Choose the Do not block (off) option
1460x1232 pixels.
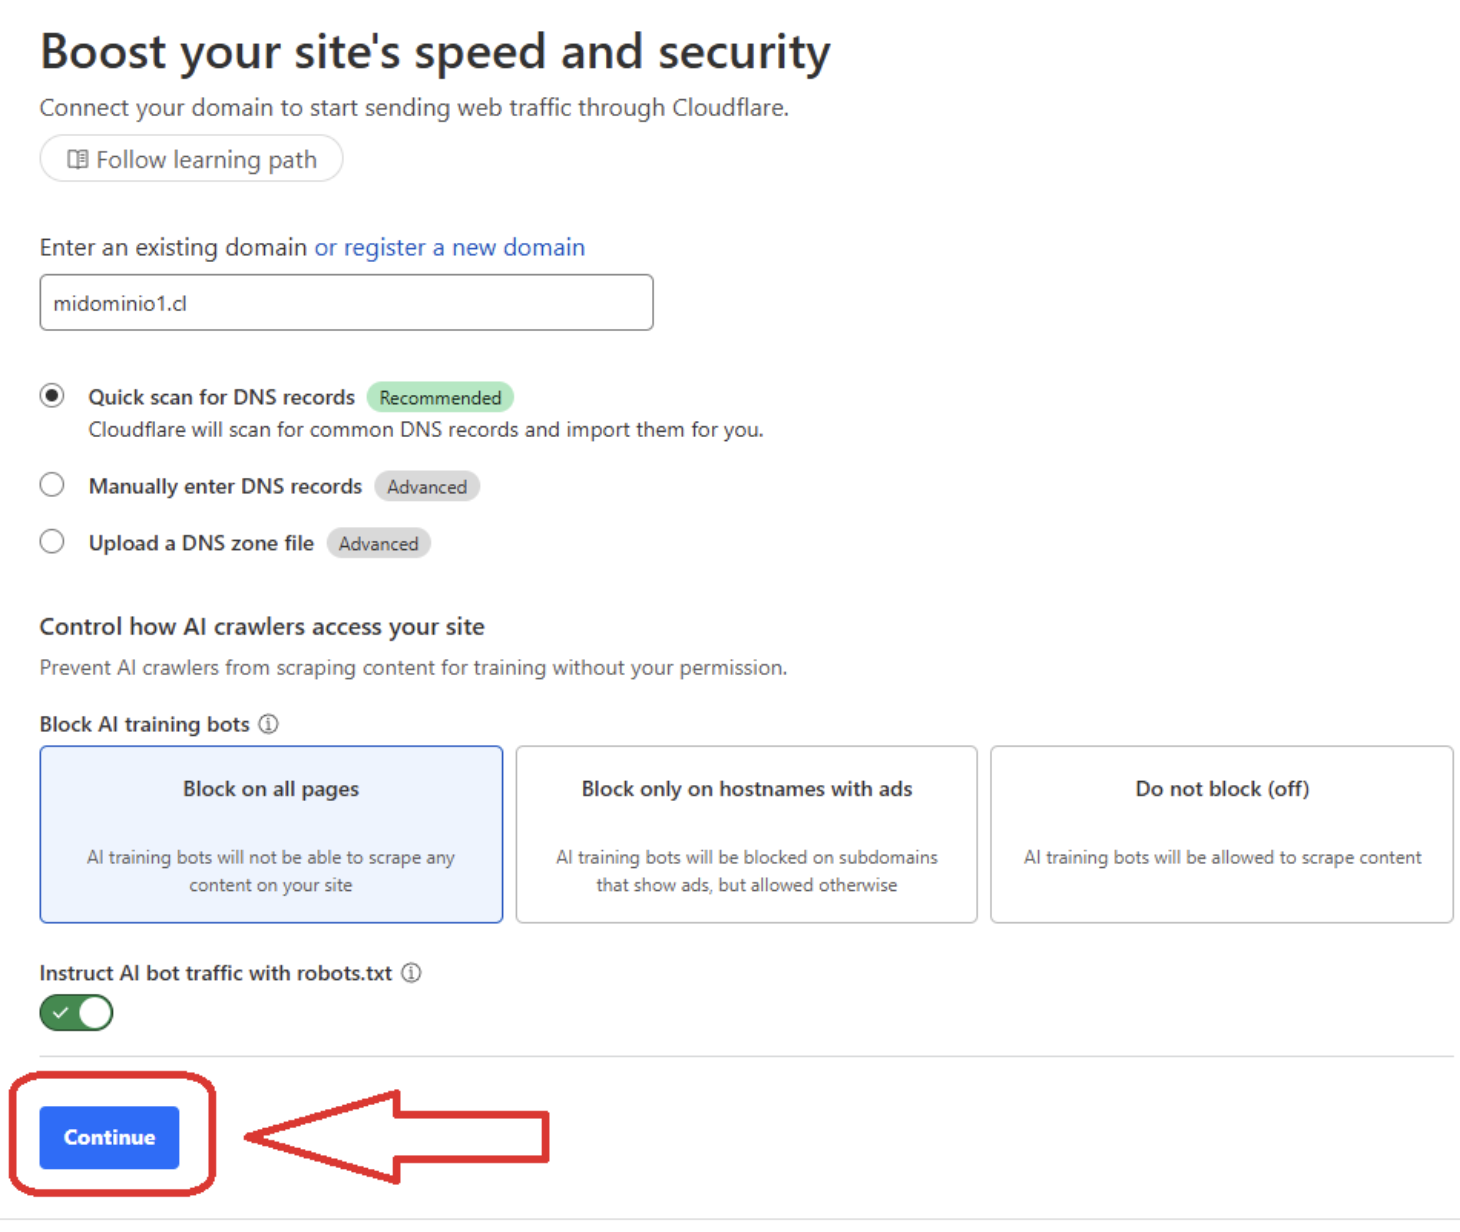pos(1221,834)
